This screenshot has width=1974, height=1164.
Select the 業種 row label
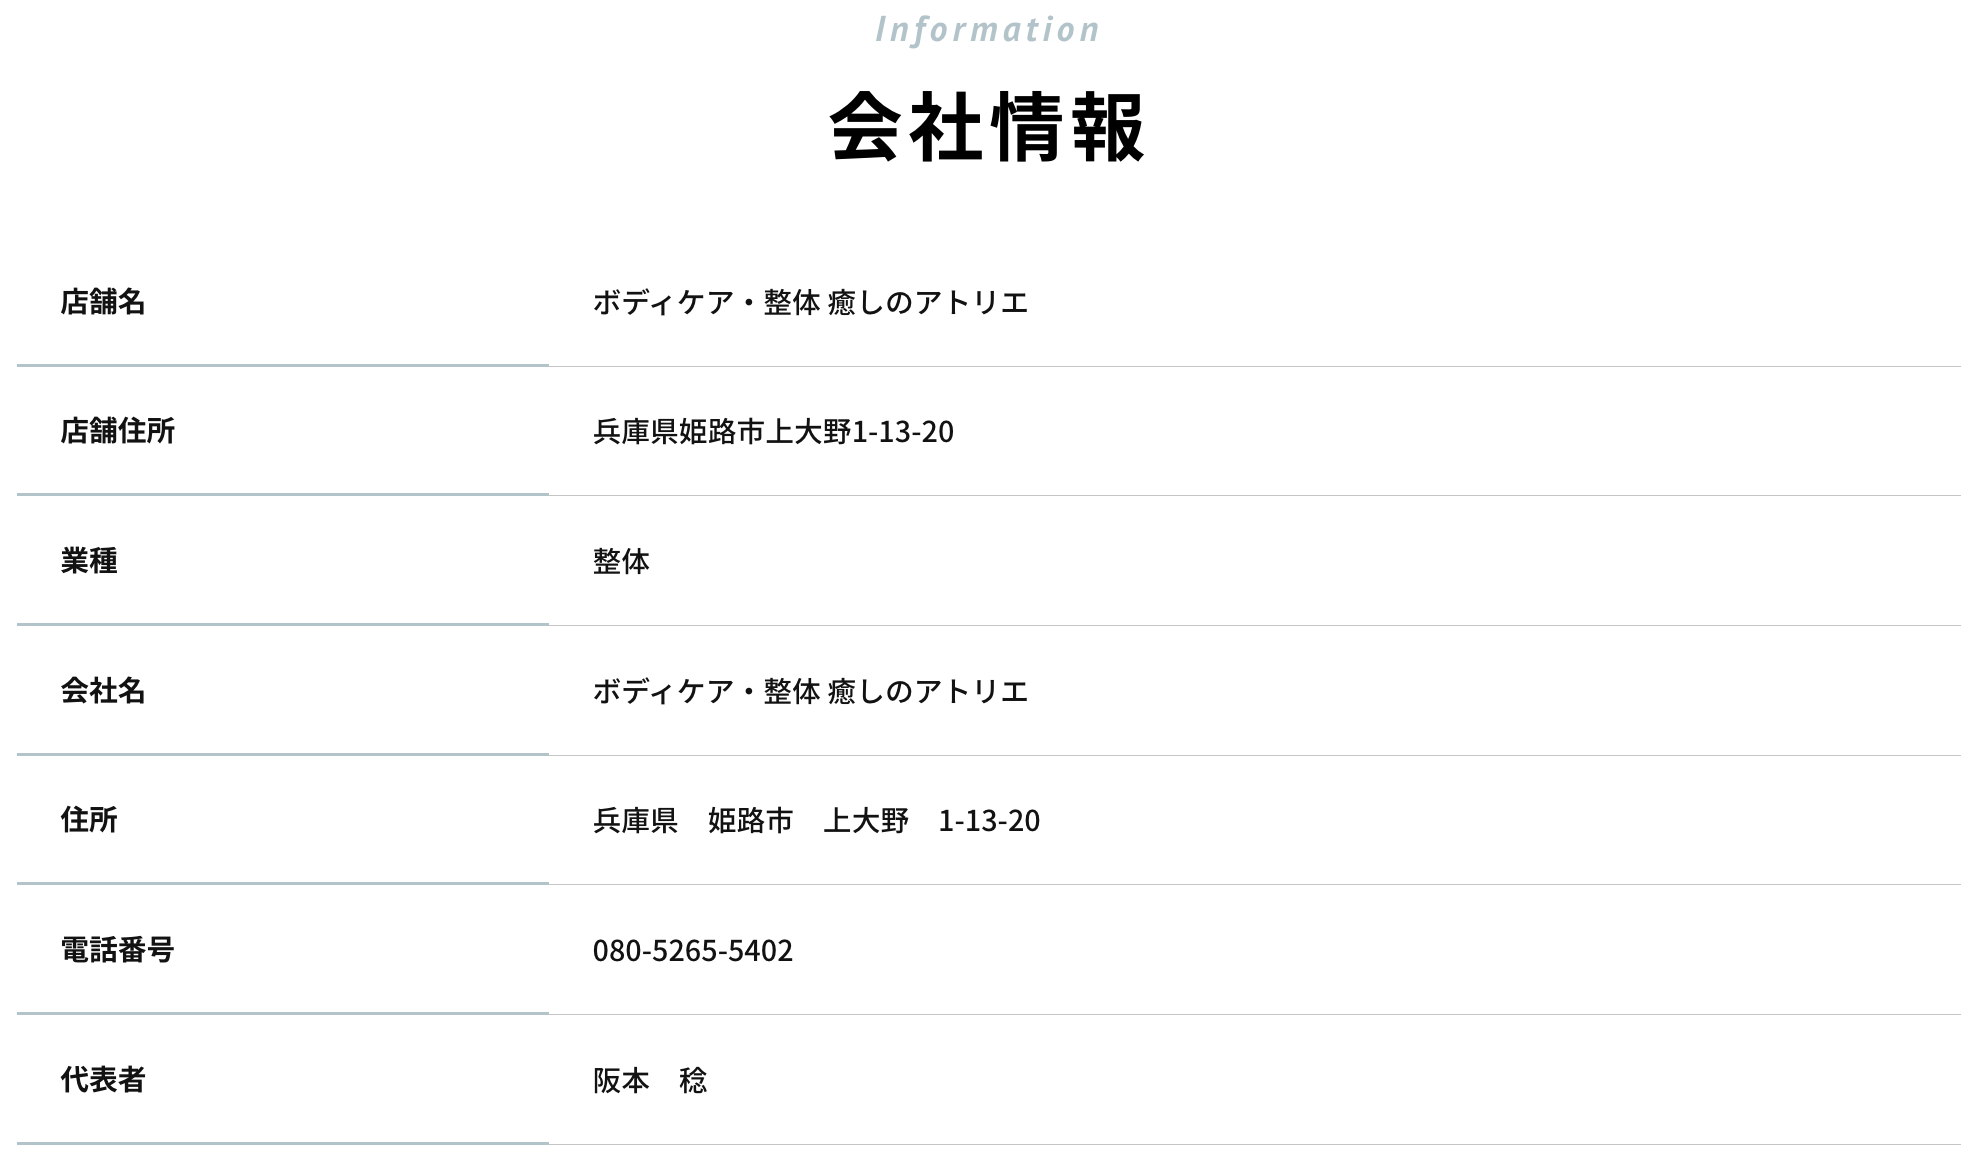[89, 561]
